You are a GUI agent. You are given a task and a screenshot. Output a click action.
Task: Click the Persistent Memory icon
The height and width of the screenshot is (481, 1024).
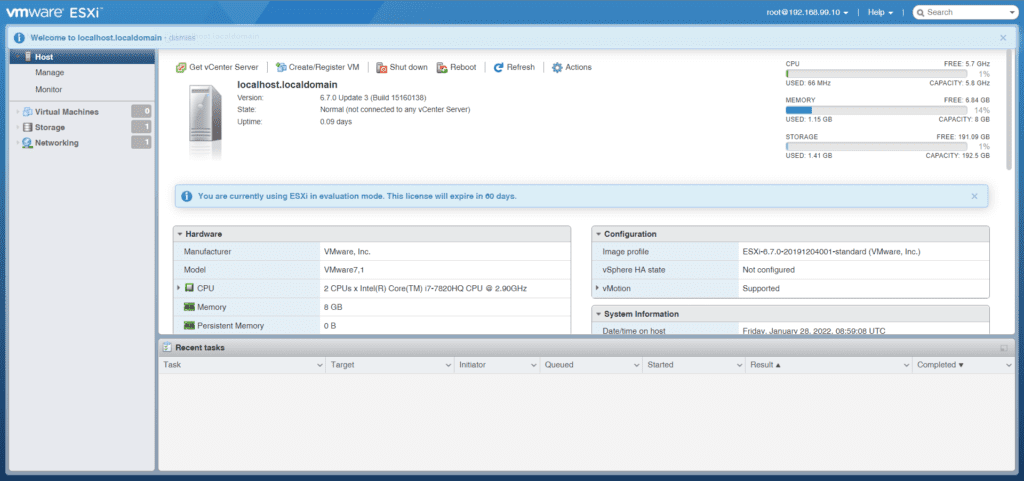[189, 325]
